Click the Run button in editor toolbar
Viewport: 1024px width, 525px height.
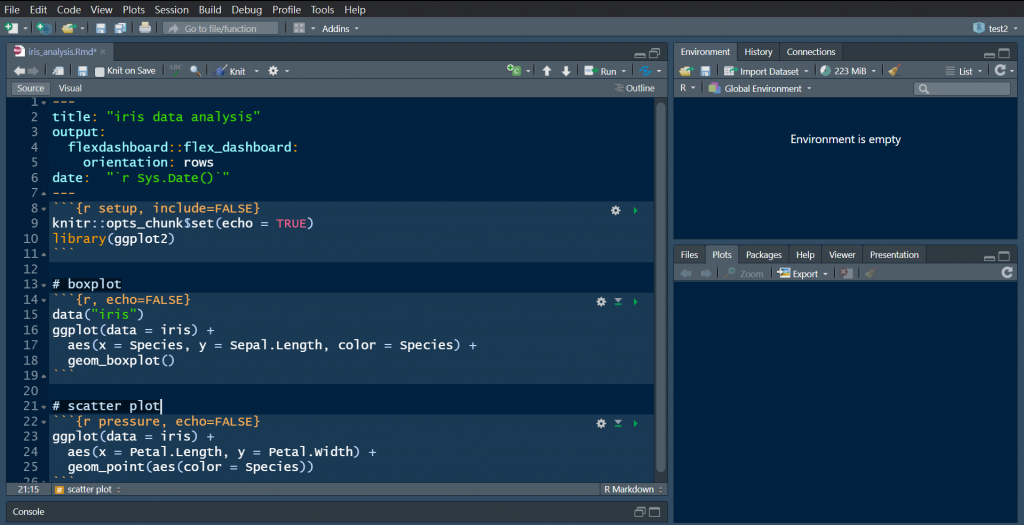(x=600, y=71)
